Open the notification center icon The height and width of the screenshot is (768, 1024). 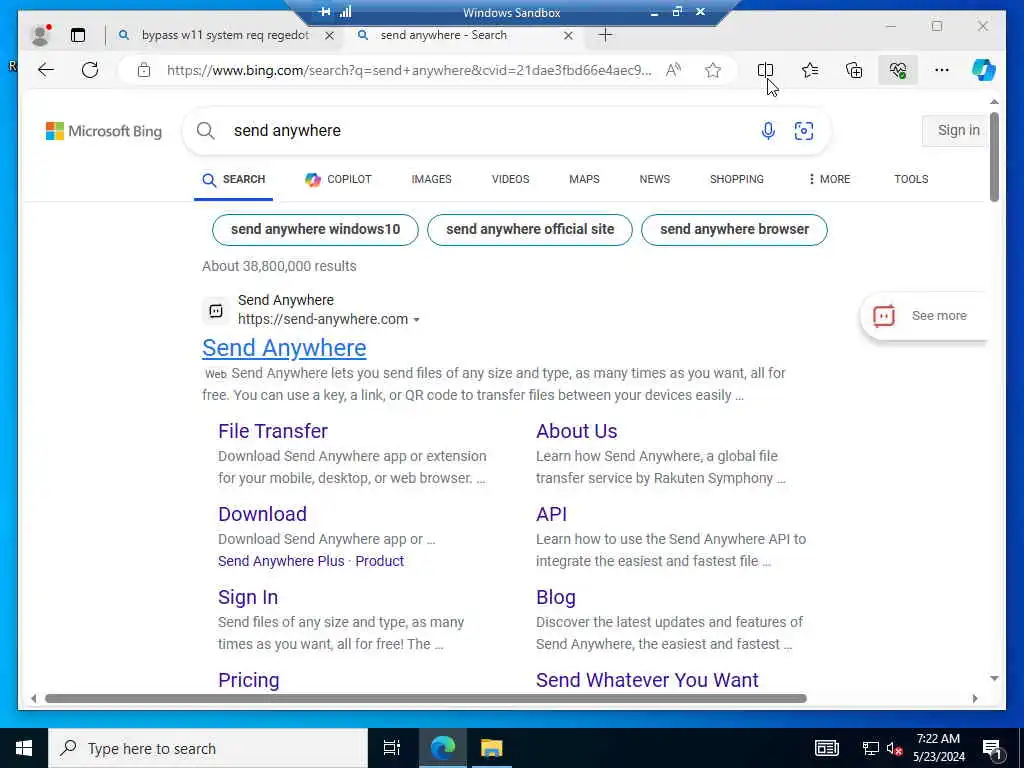point(992,749)
